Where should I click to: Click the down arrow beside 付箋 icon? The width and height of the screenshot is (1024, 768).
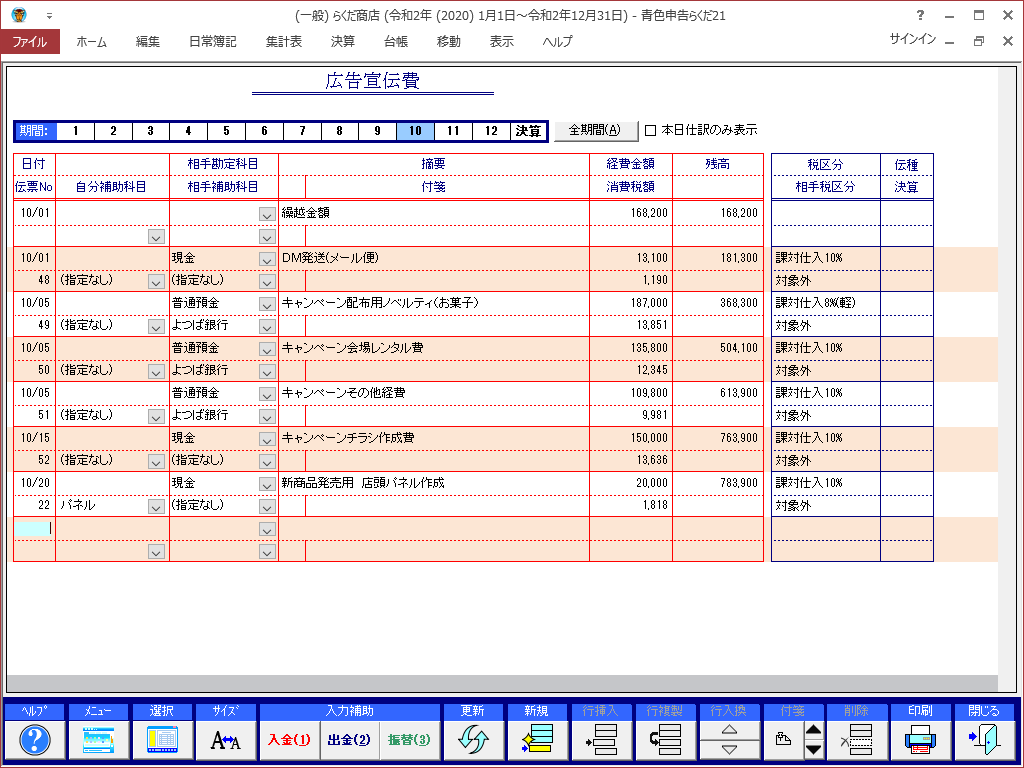tap(813, 750)
